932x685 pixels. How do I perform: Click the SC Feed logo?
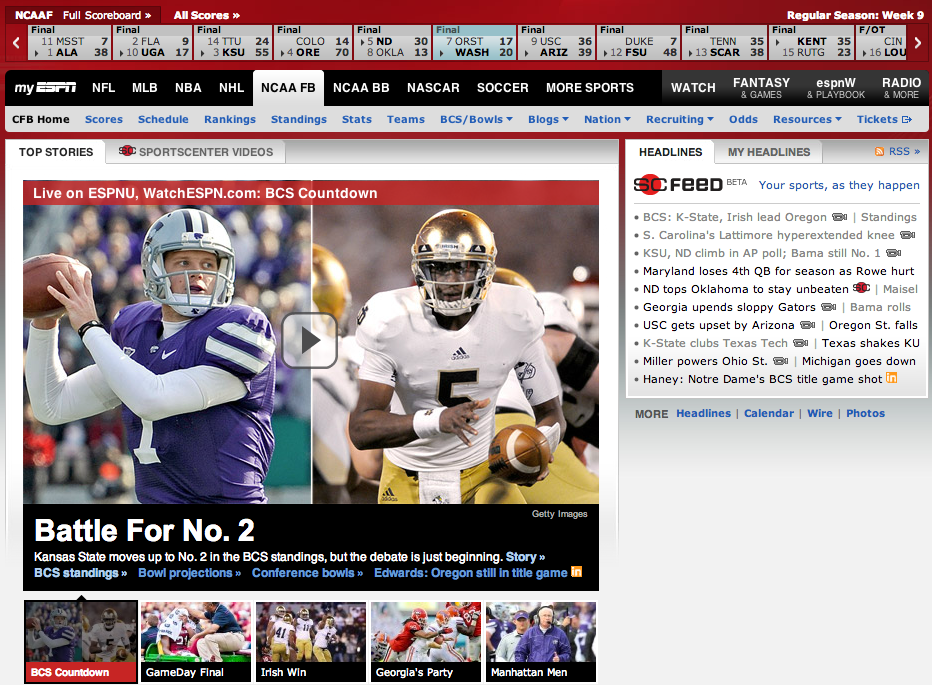tap(678, 185)
